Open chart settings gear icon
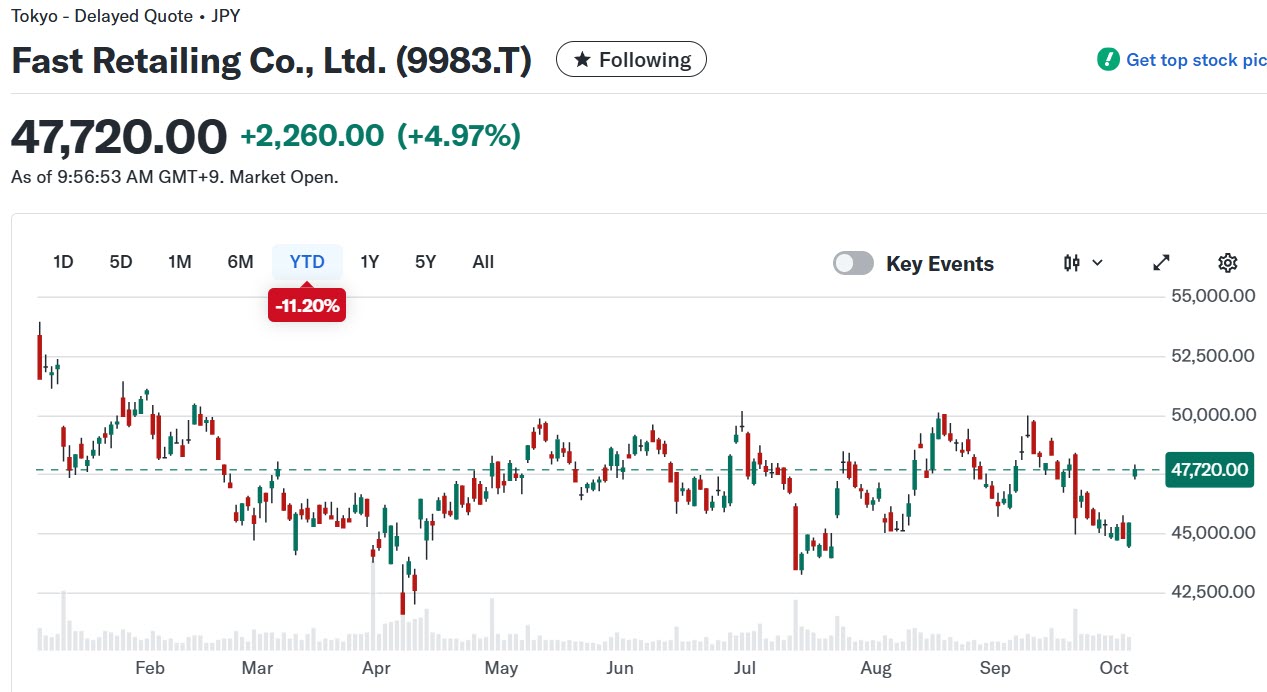This screenshot has height=692, width=1267. [x=1228, y=263]
